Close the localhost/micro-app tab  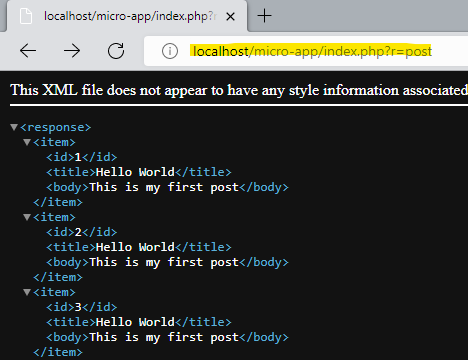point(230,16)
